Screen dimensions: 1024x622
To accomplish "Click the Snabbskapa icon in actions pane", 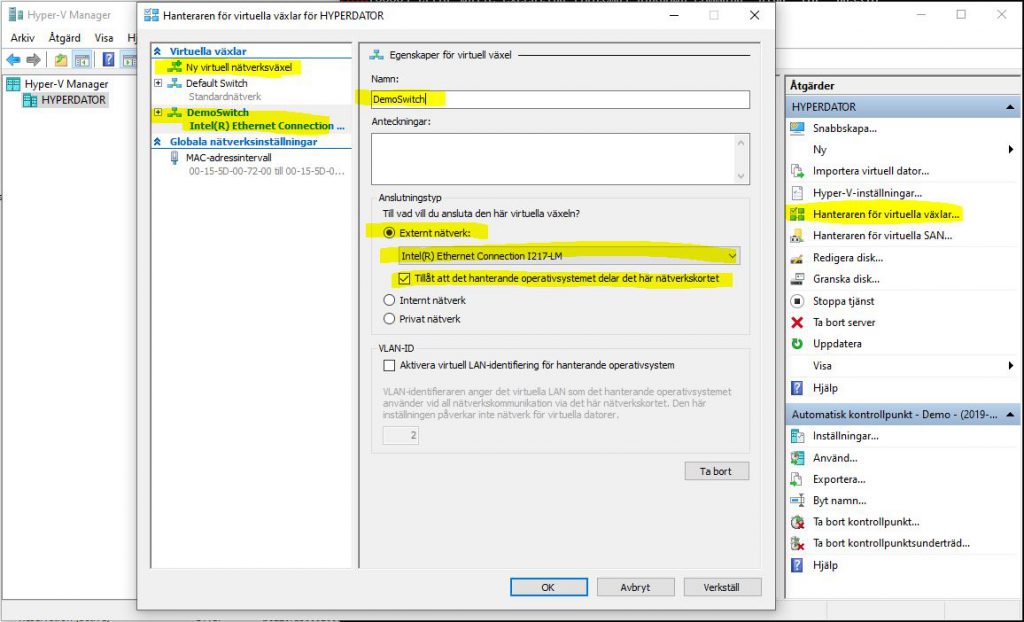I will click(797, 128).
